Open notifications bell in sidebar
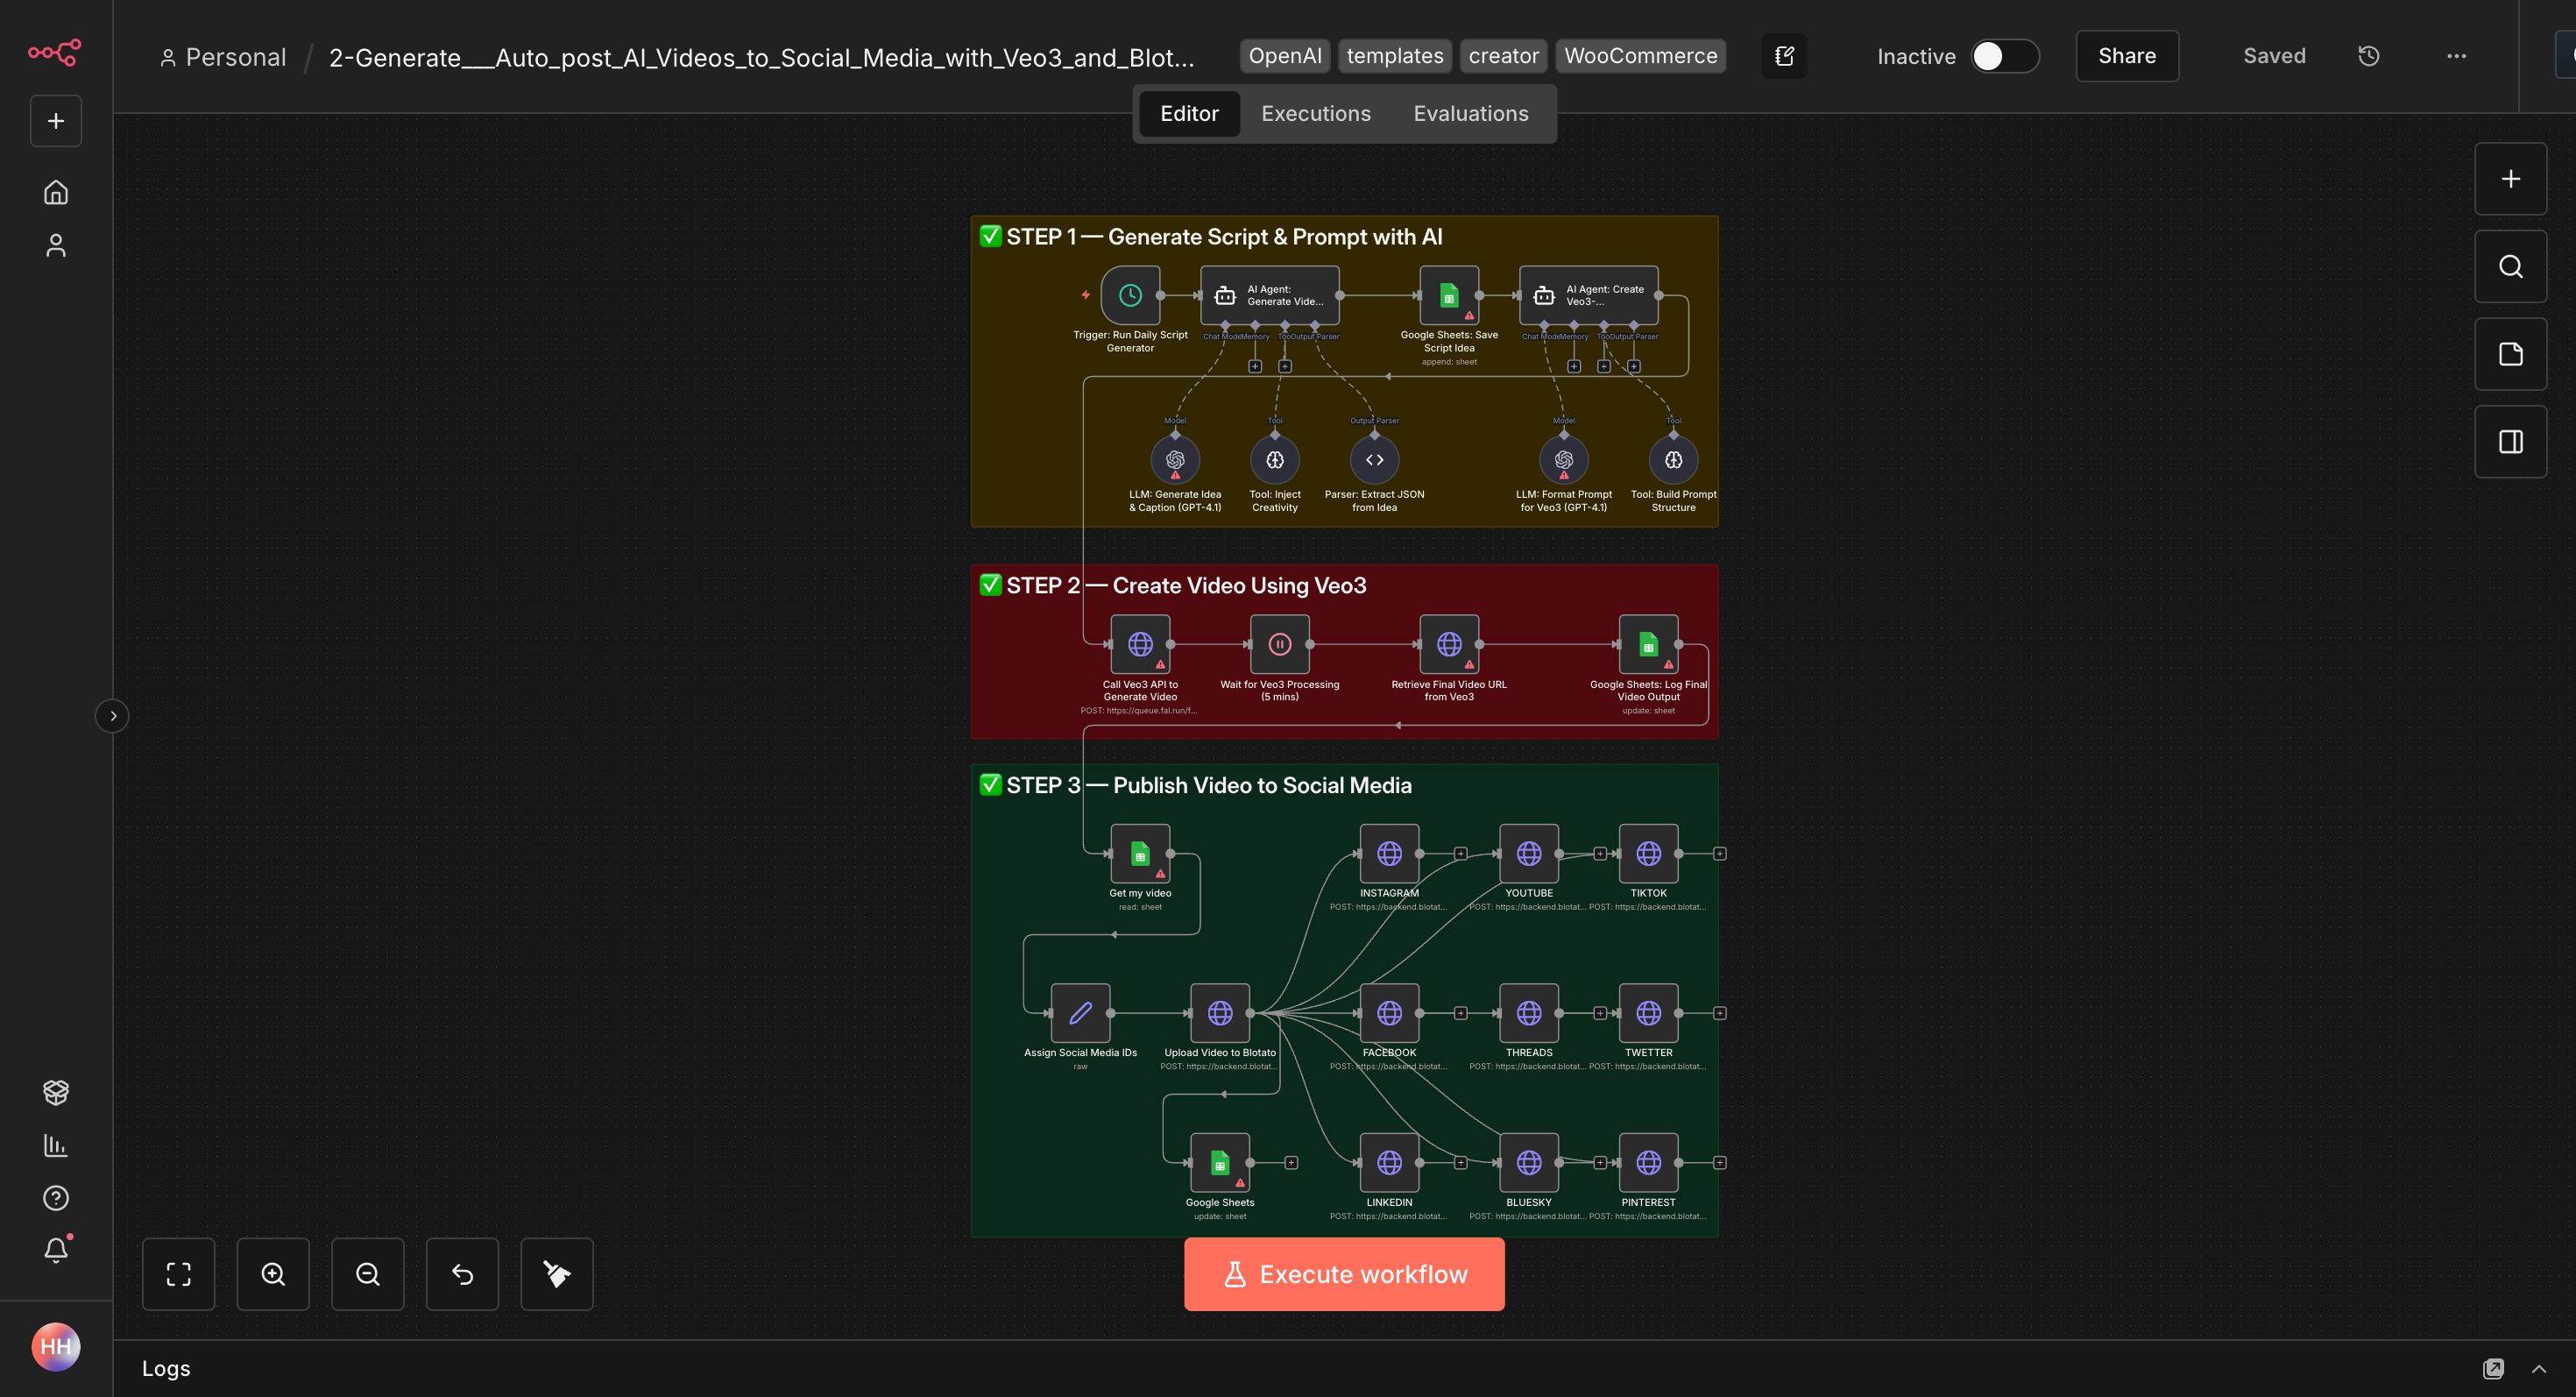The width and height of the screenshot is (2576, 1397). point(56,1250)
